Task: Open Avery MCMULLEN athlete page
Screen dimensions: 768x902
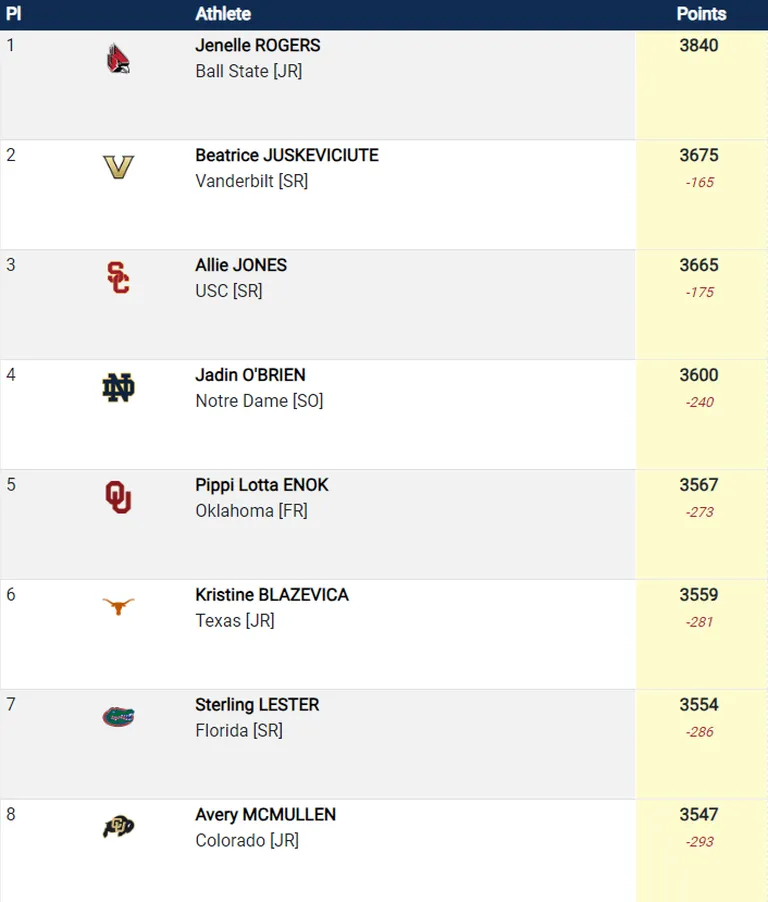Action: coord(266,815)
